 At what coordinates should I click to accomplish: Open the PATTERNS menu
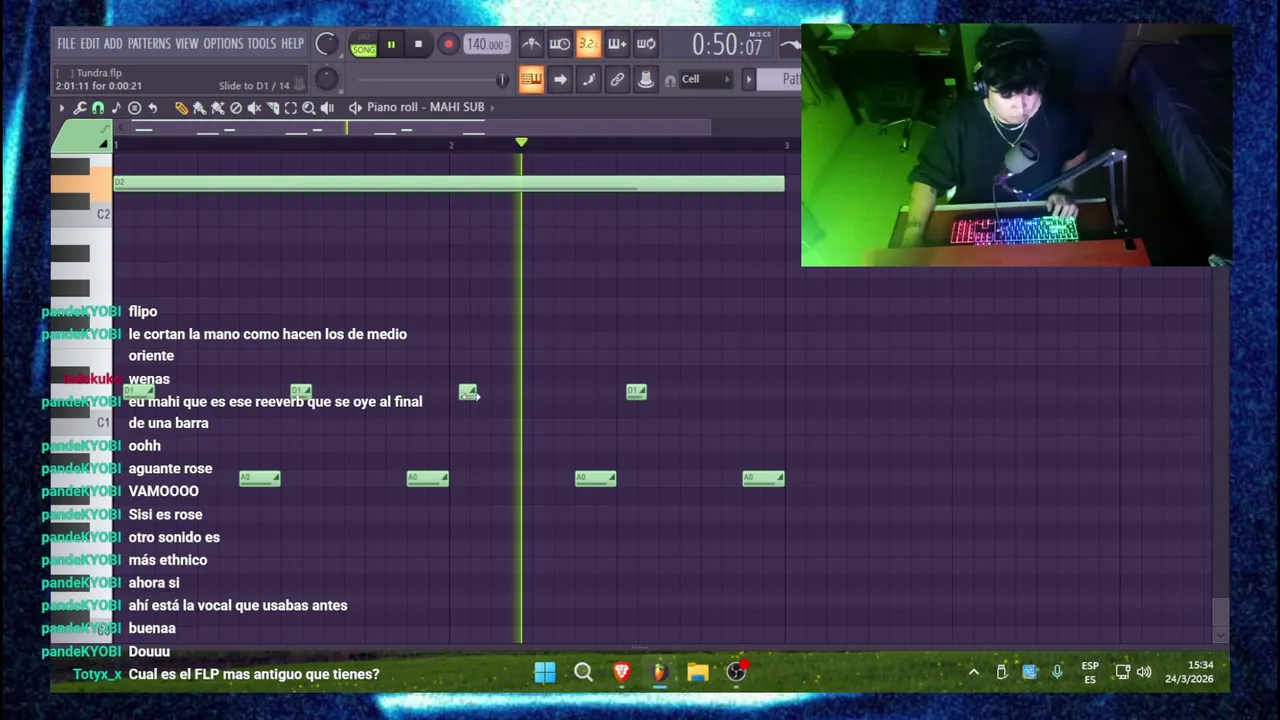149,44
